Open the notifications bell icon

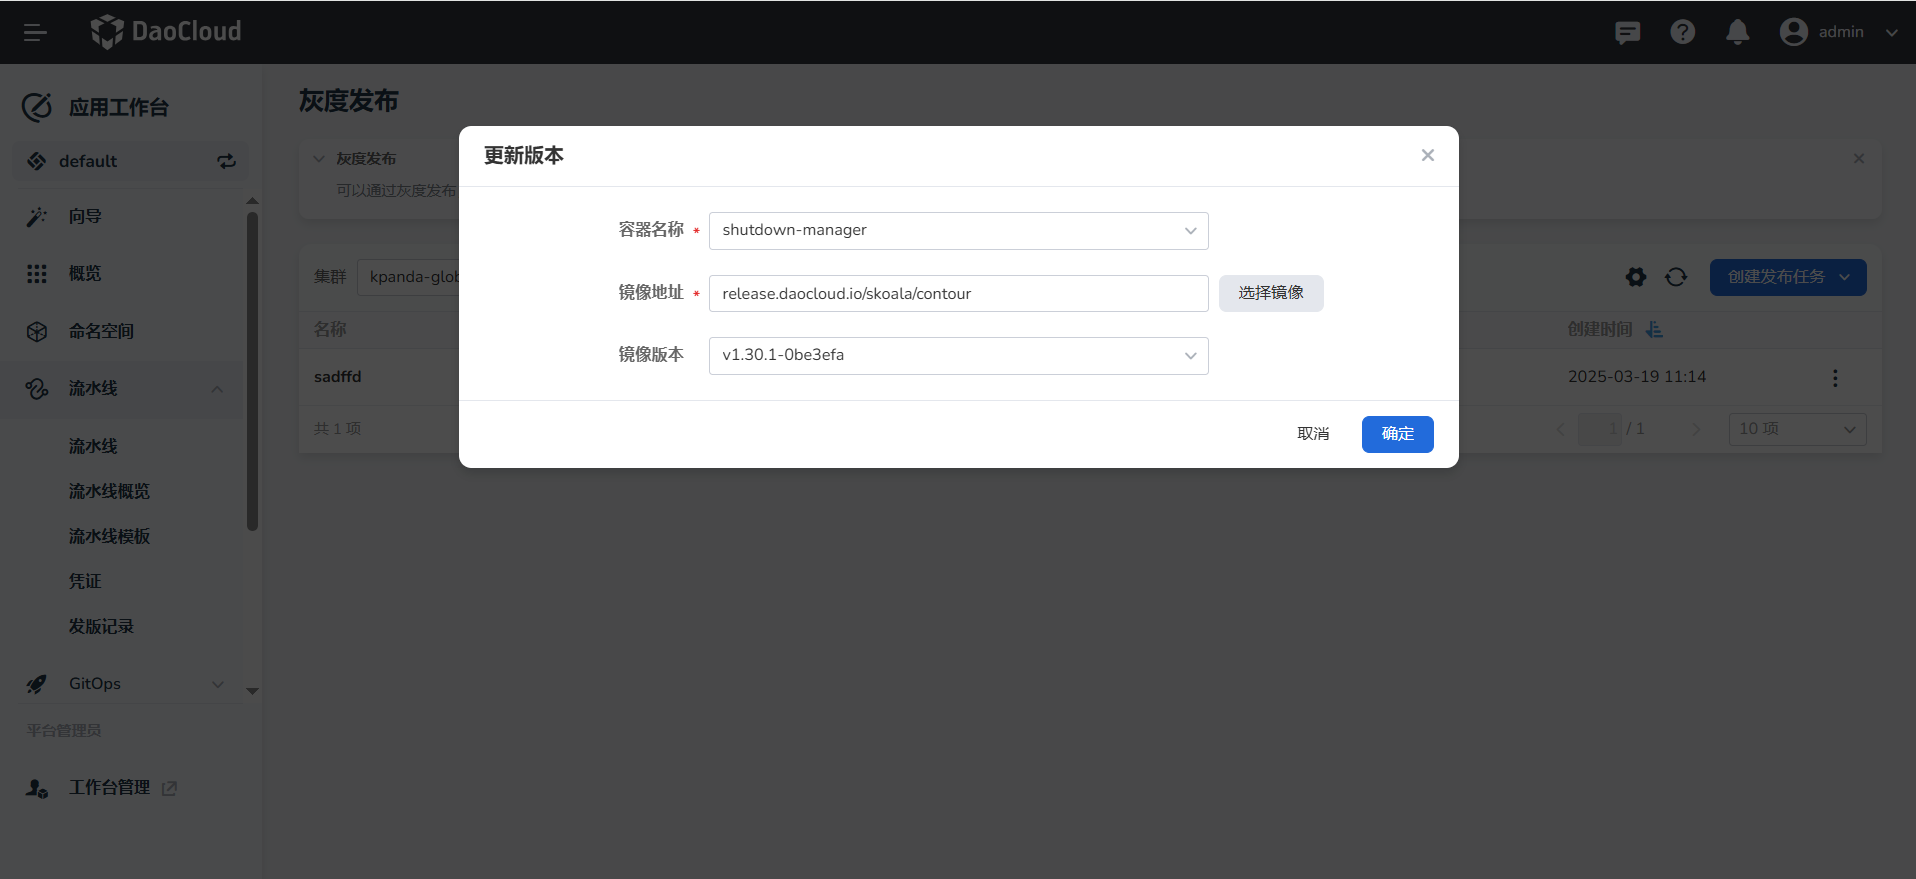pyautogui.click(x=1737, y=33)
